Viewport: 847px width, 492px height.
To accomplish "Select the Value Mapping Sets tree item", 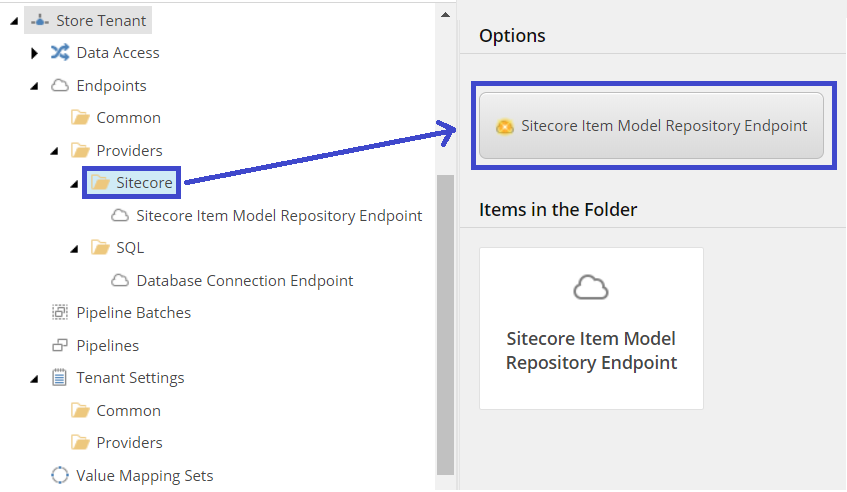I will pyautogui.click(x=145, y=476).
